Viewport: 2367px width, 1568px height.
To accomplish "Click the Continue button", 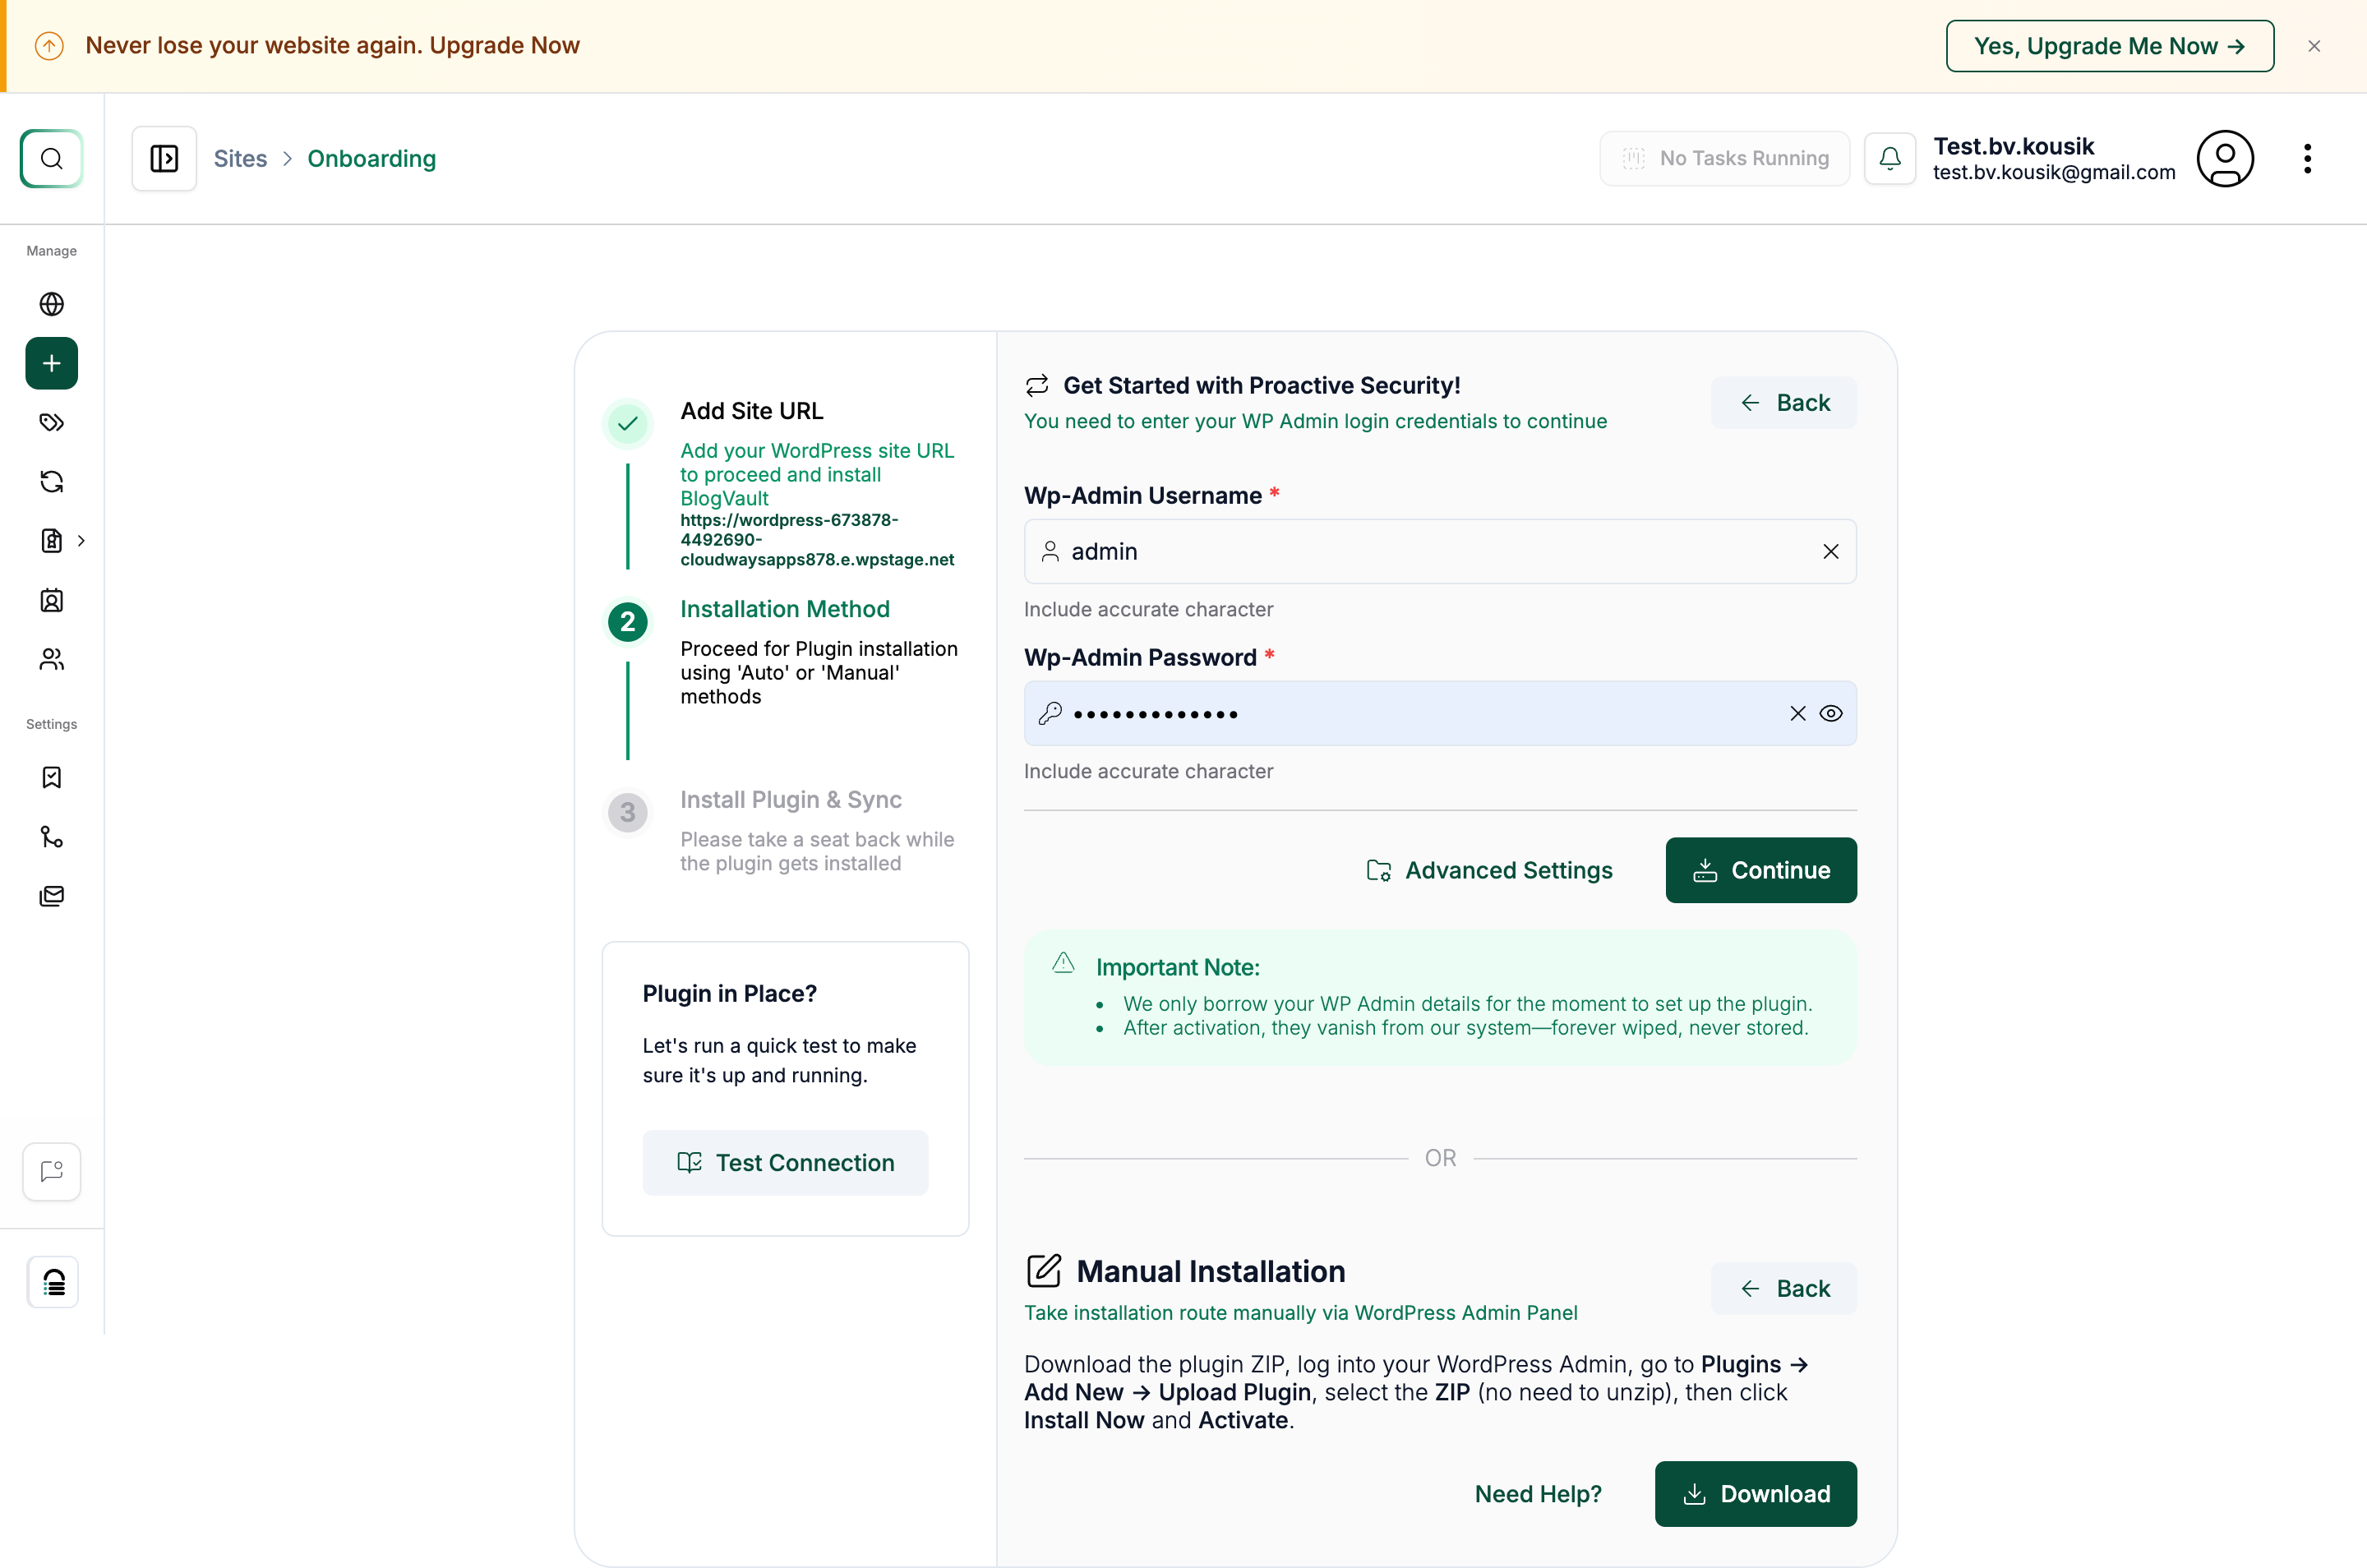I will tap(1760, 870).
